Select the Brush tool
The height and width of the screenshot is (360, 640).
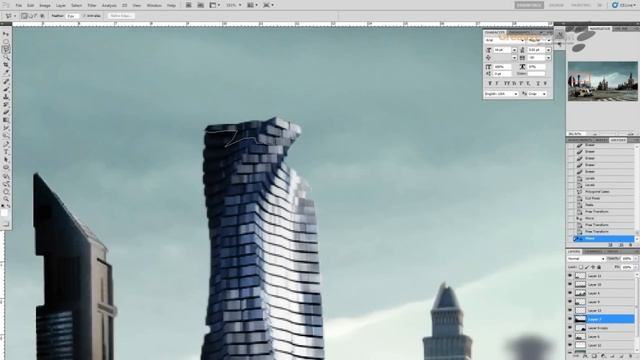(6, 89)
